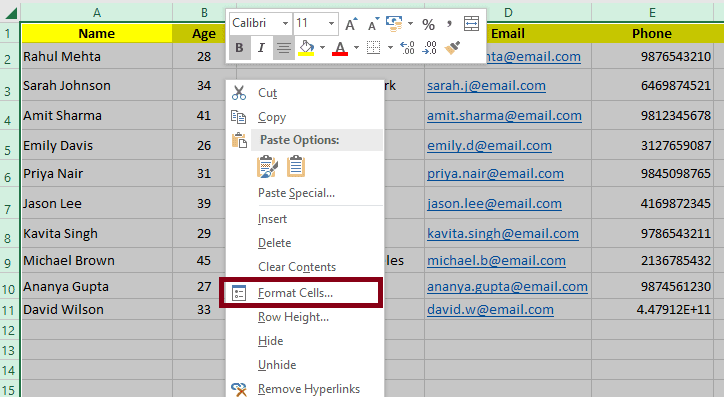Click the Merge and Center icon
724x397 pixels.
tap(471, 24)
